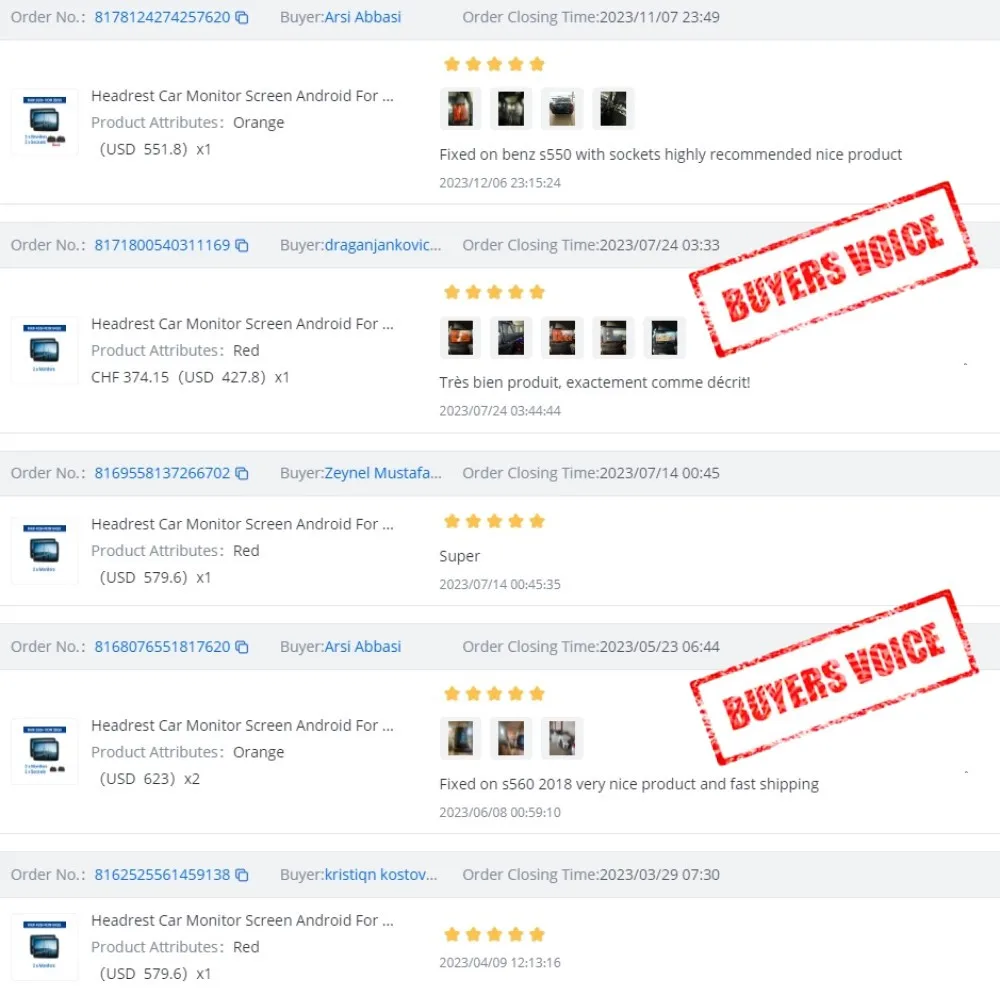This screenshot has width=1000, height=995.
Task: Open fifth photo in French review
Action: pyautogui.click(x=665, y=337)
